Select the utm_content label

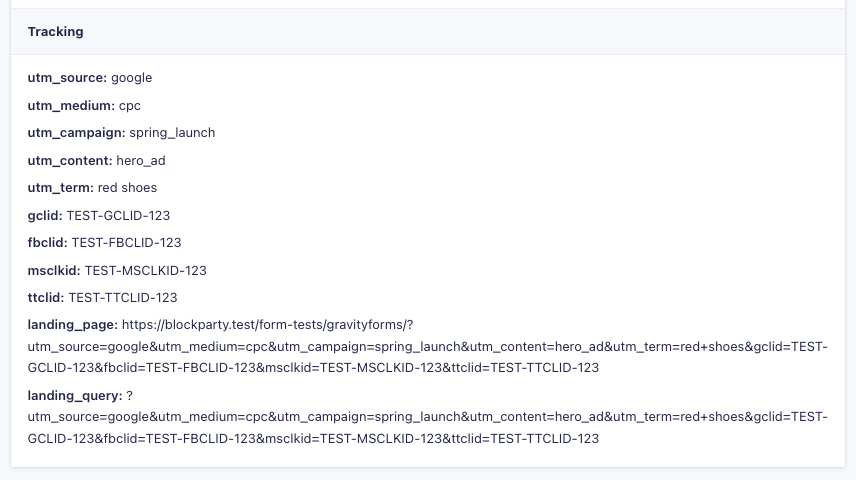click(x=70, y=161)
